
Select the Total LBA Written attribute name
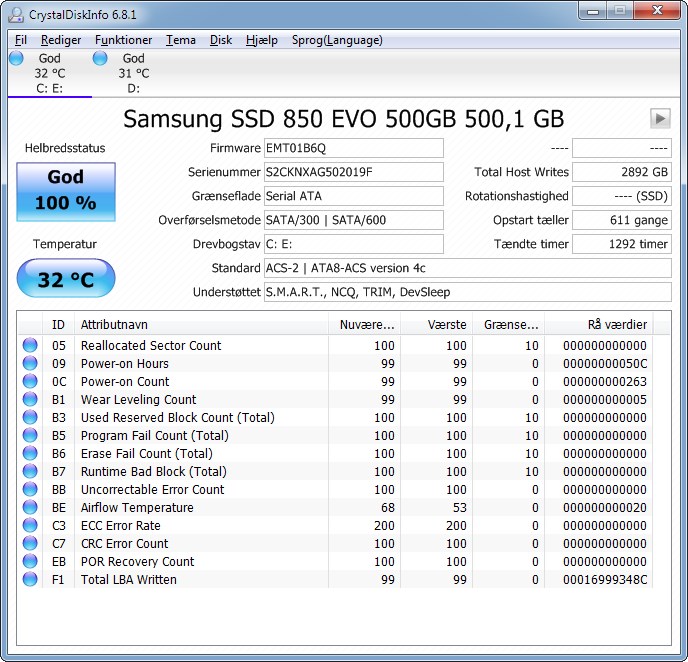129,580
